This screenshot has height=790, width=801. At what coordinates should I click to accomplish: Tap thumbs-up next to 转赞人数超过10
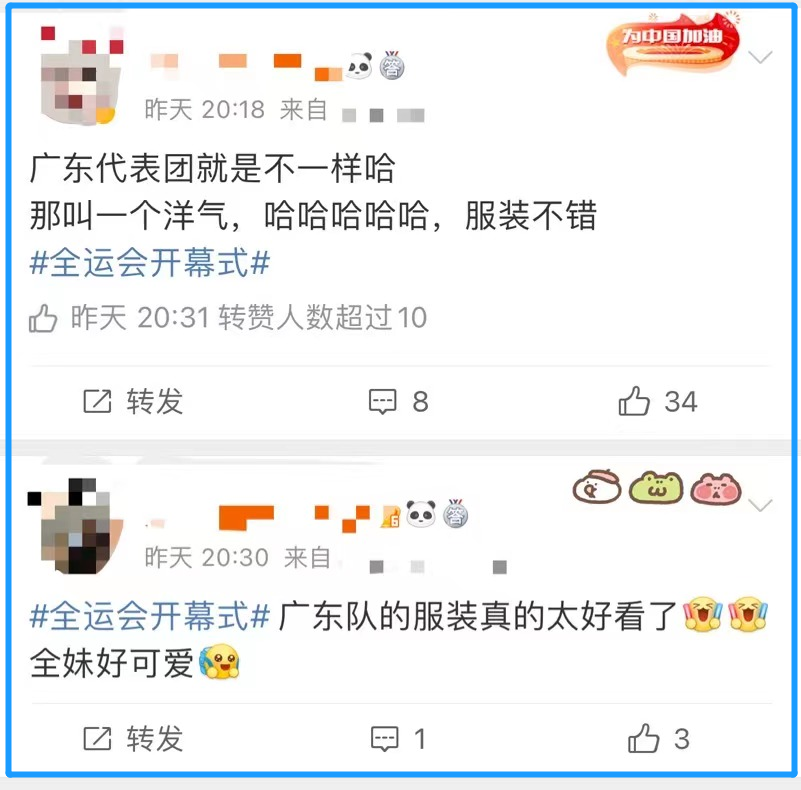[x=43, y=318]
